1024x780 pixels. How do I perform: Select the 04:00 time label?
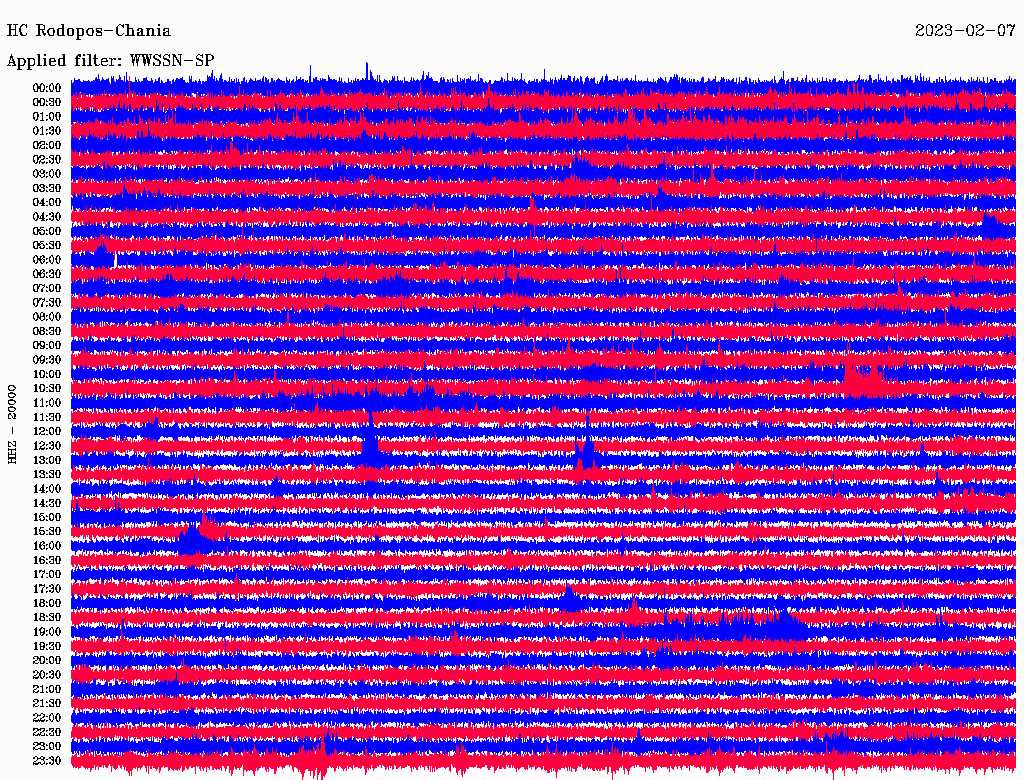47,203
